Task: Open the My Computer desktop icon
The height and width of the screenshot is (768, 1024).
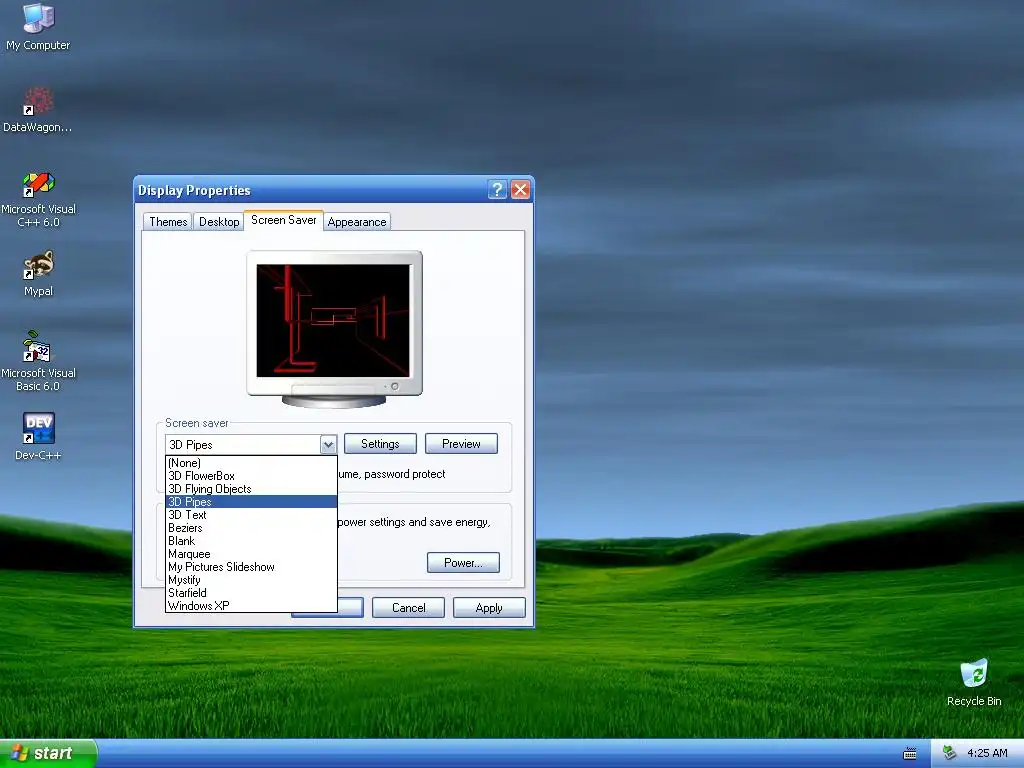Action: (38, 26)
